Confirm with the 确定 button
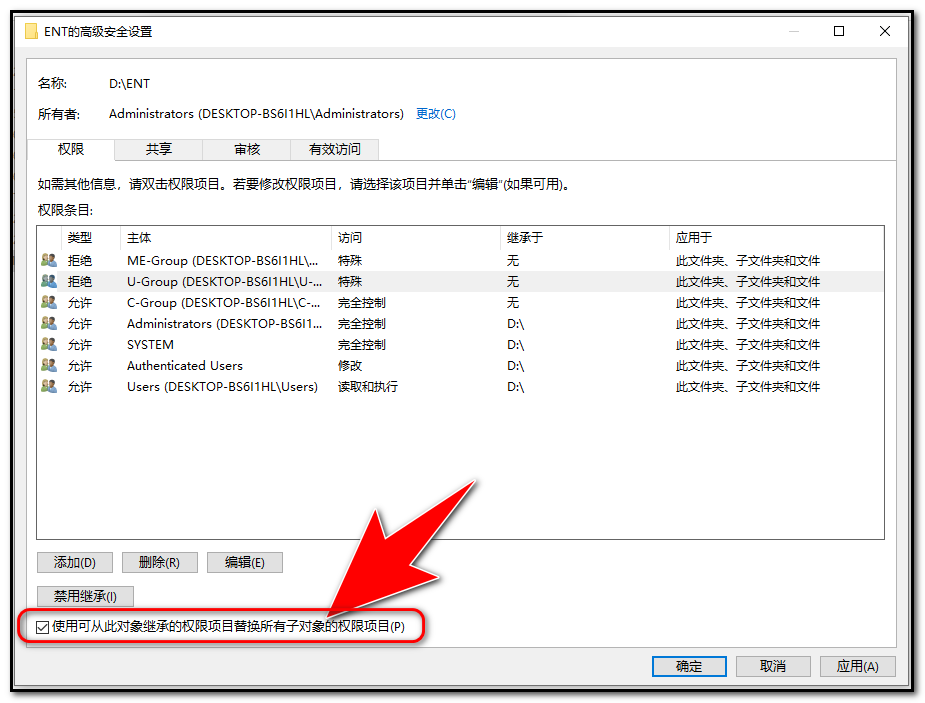 (689, 666)
